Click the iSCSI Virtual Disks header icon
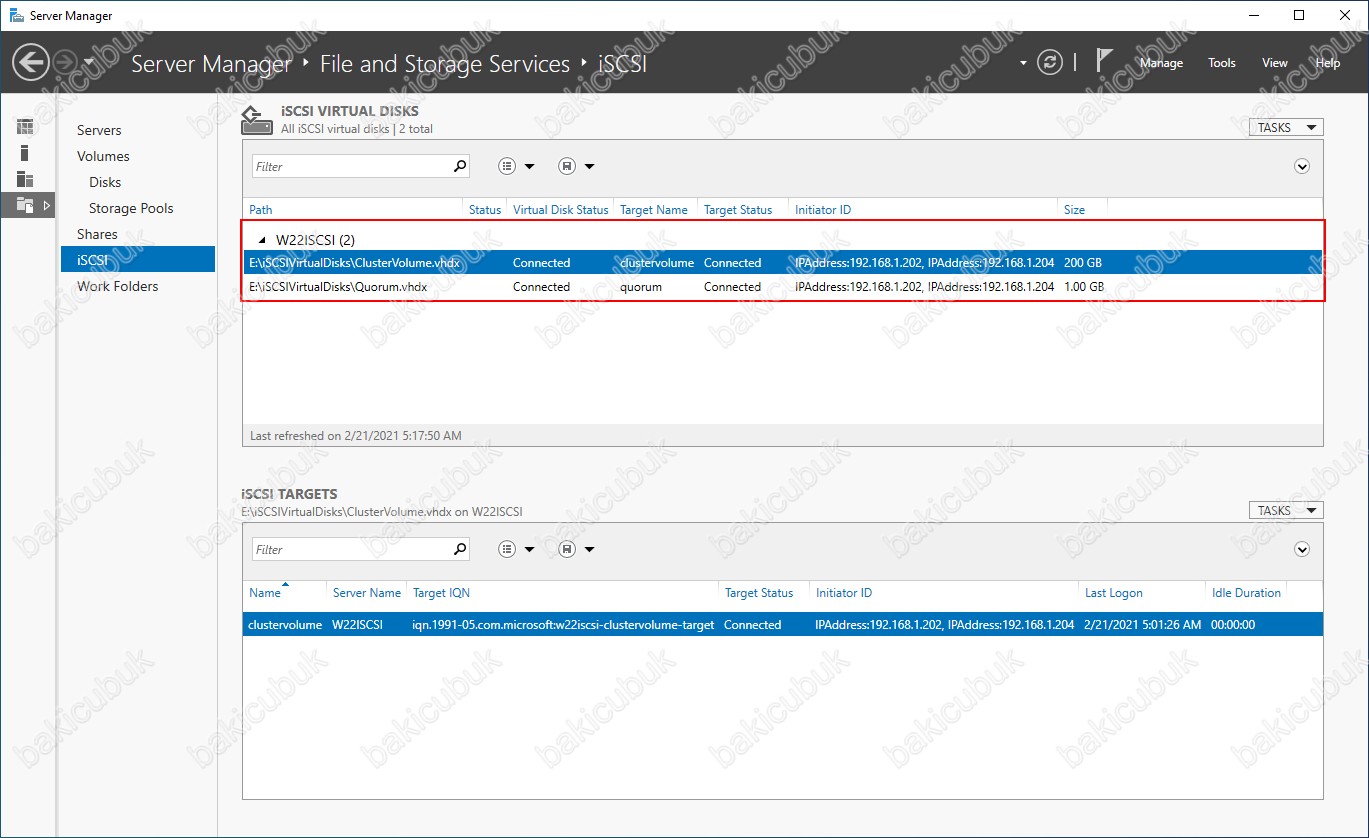Image resolution: width=1369 pixels, height=838 pixels. click(x=257, y=119)
